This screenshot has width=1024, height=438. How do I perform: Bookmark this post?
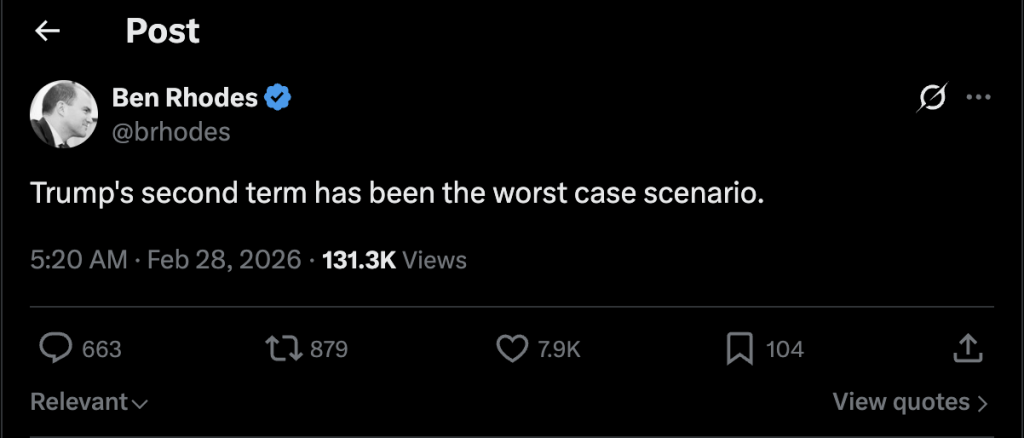click(739, 348)
